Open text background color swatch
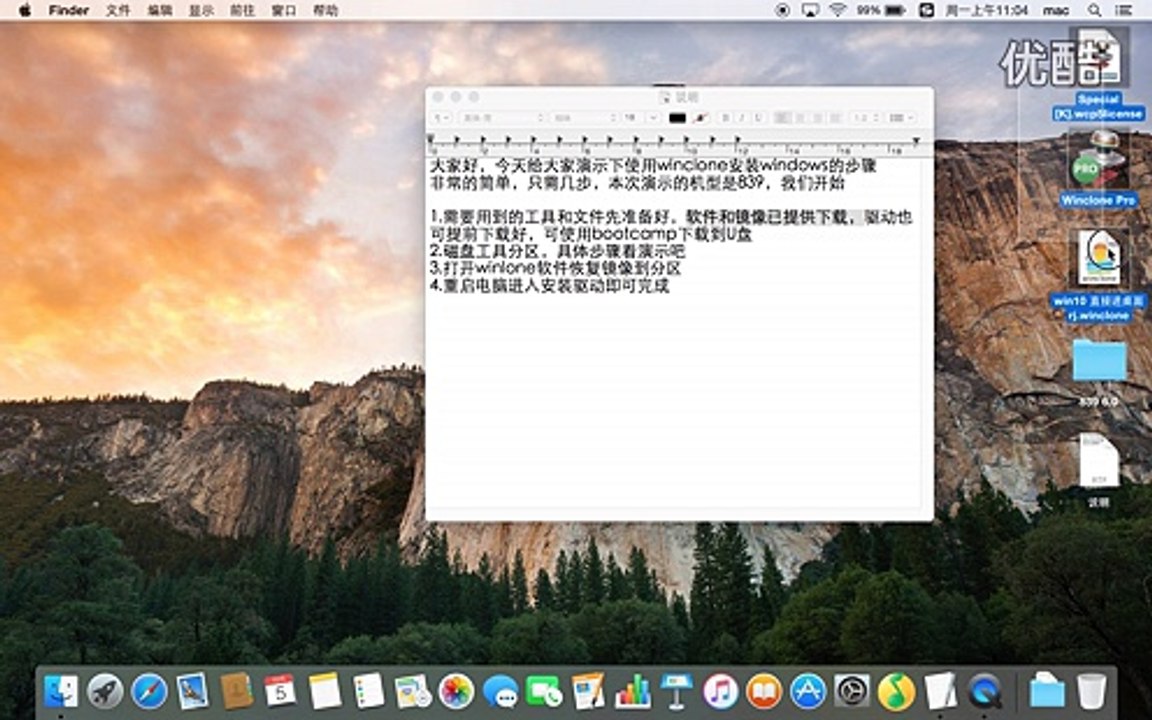The height and width of the screenshot is (720, 1152). coord(700,118)
